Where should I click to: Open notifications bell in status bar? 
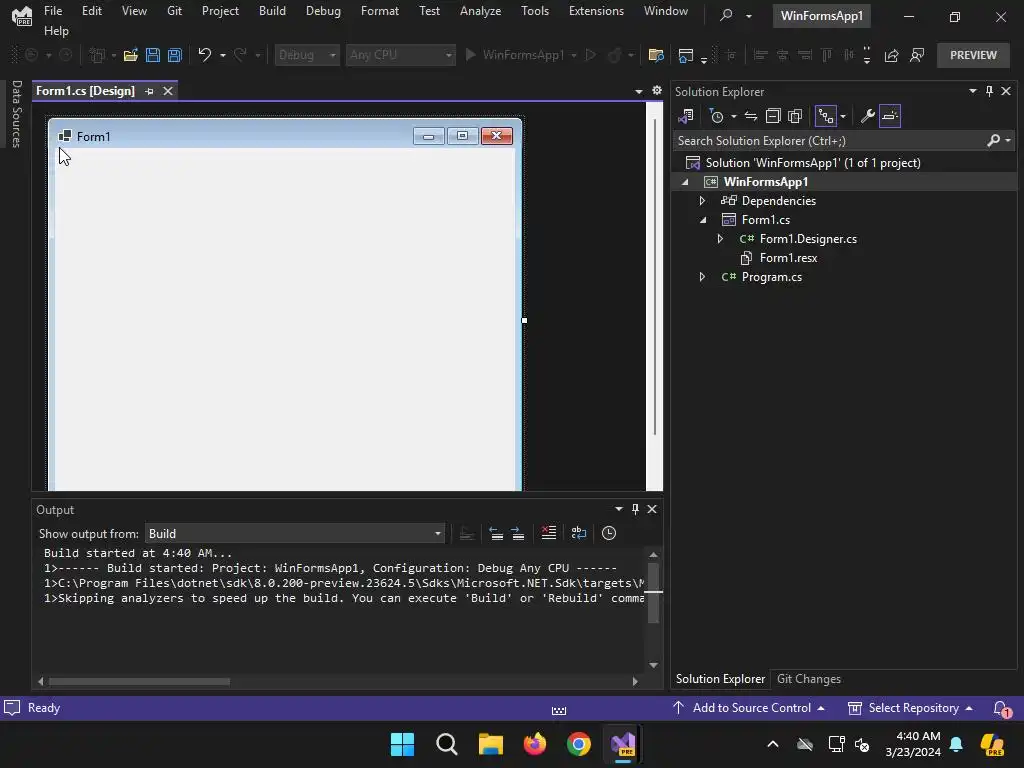point(1001,708)
